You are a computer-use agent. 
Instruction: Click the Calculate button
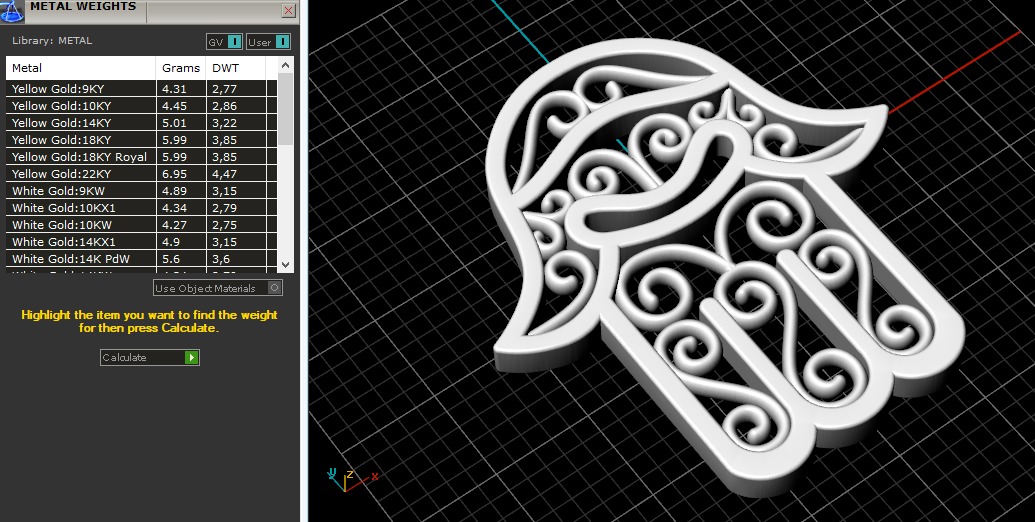150,357
